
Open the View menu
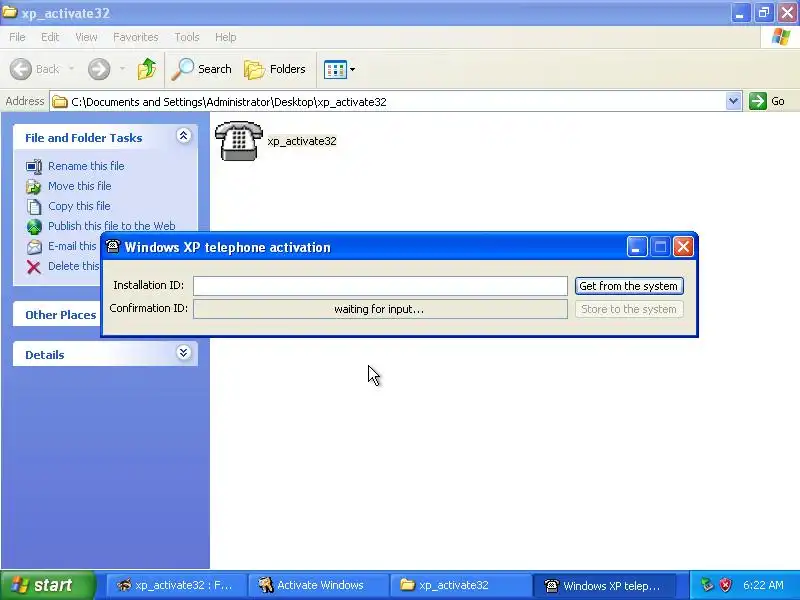pyautogui.click(x=86, y=37)
